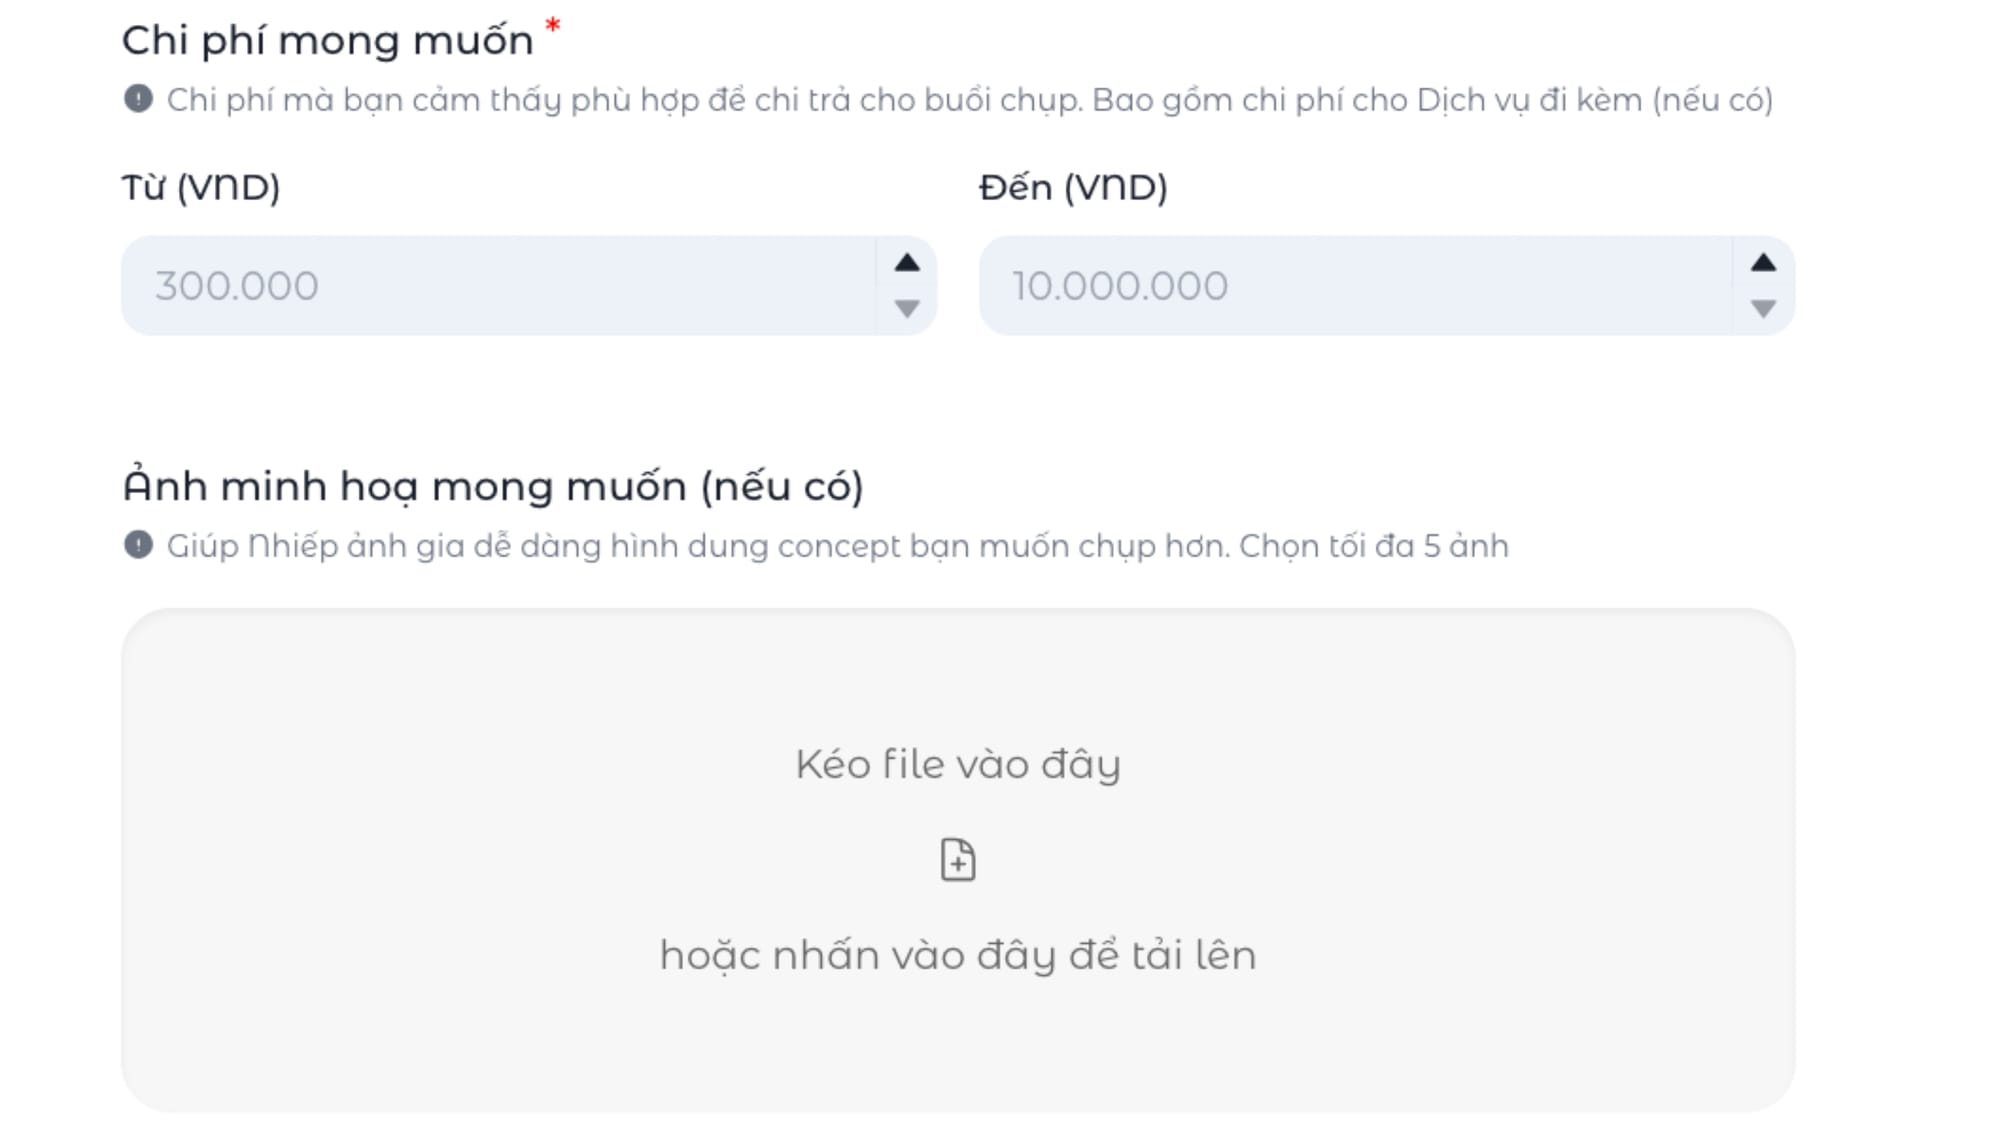Decrease the maximum cost using its stepper

tap(1764, 309)
